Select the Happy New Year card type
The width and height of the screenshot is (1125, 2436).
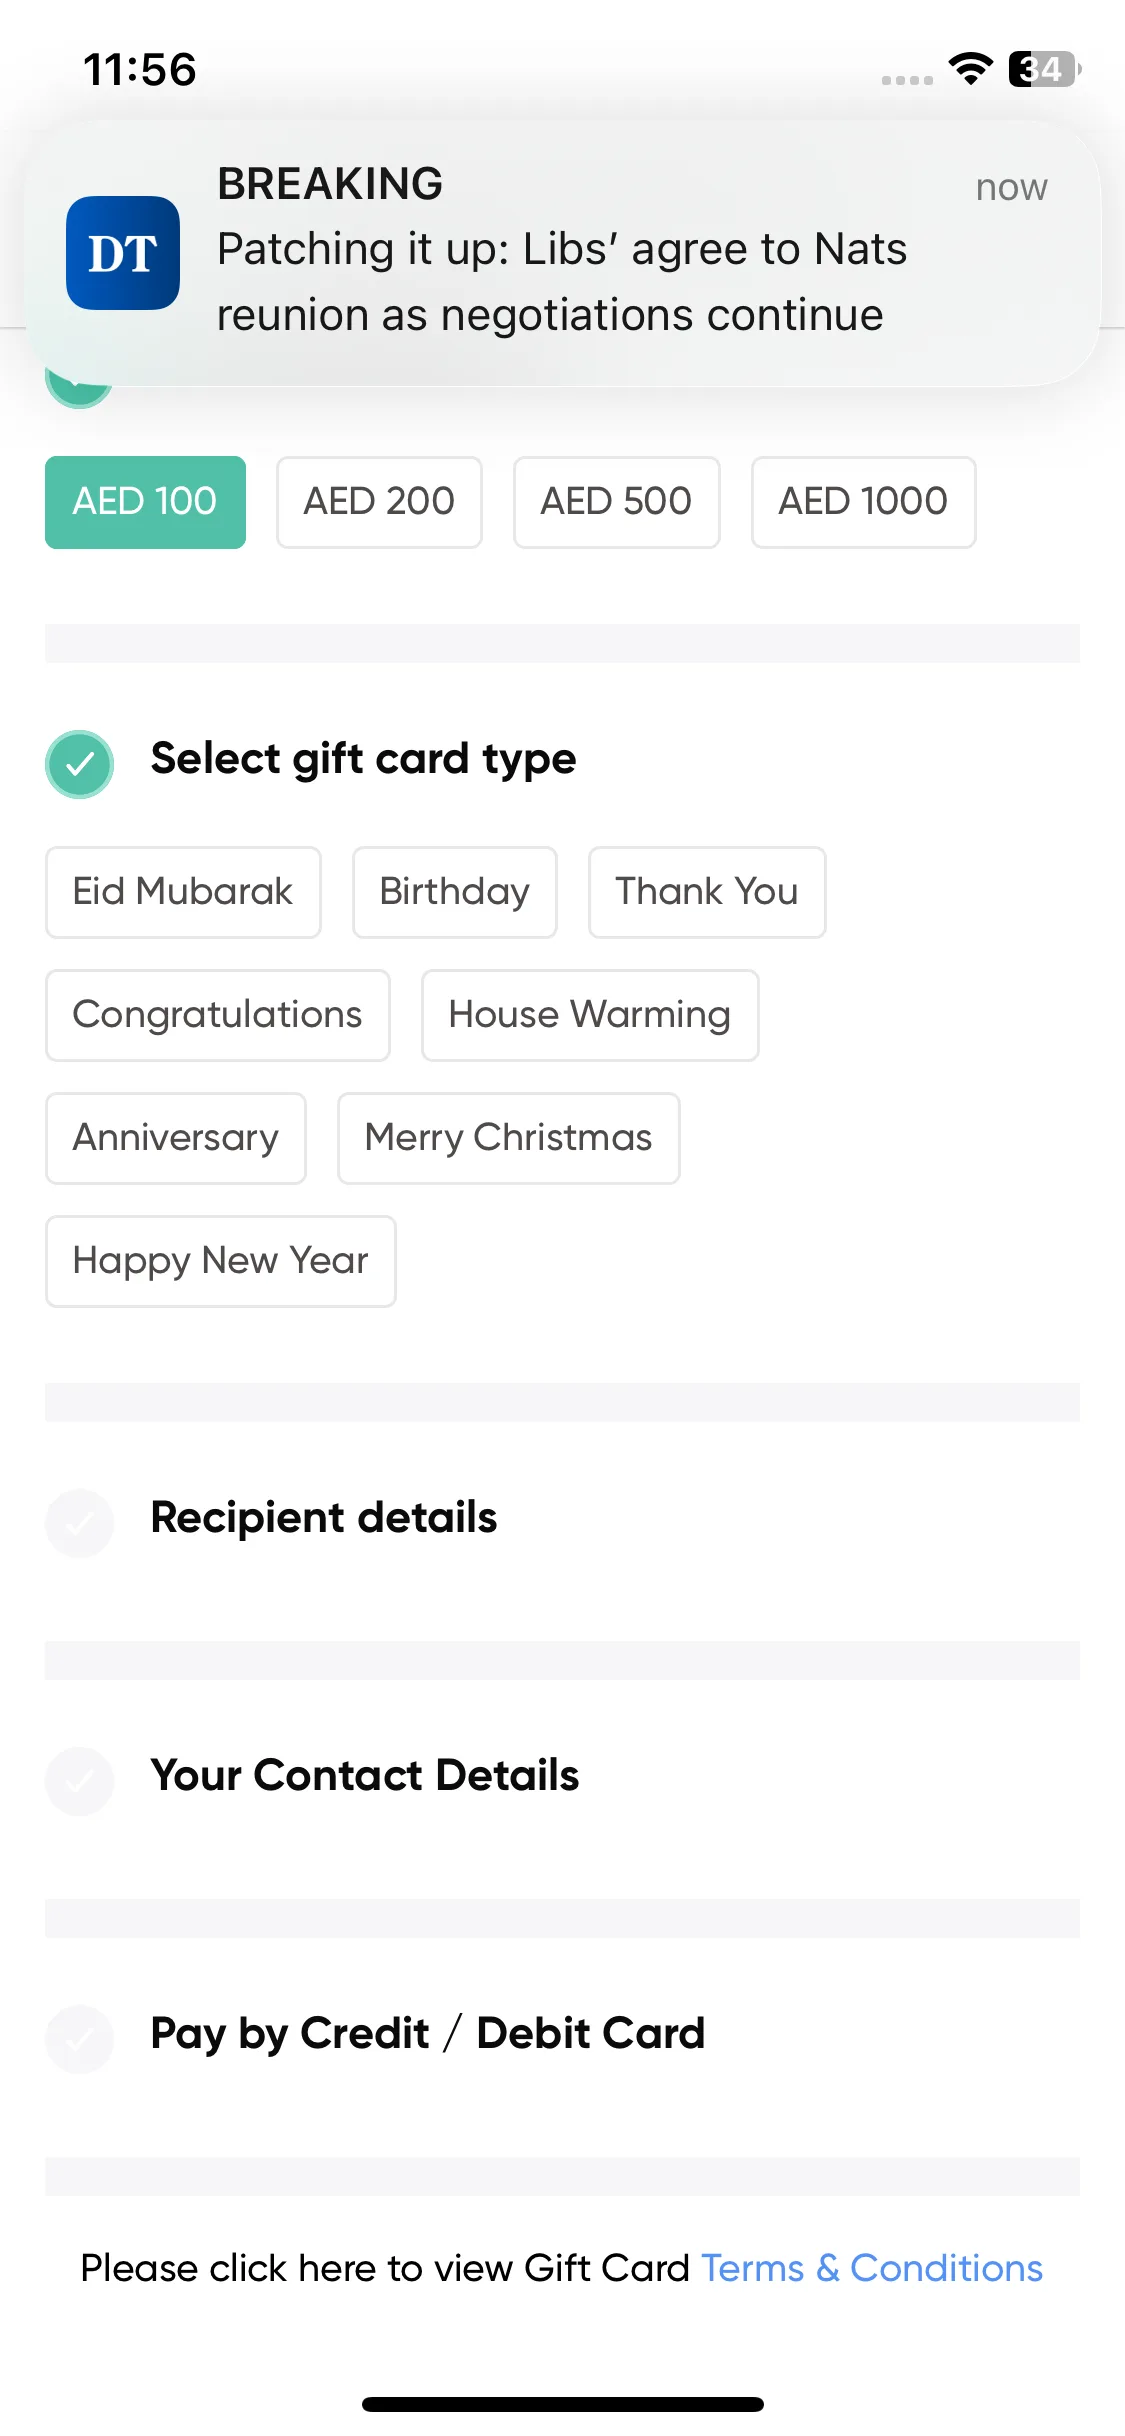220,1261
